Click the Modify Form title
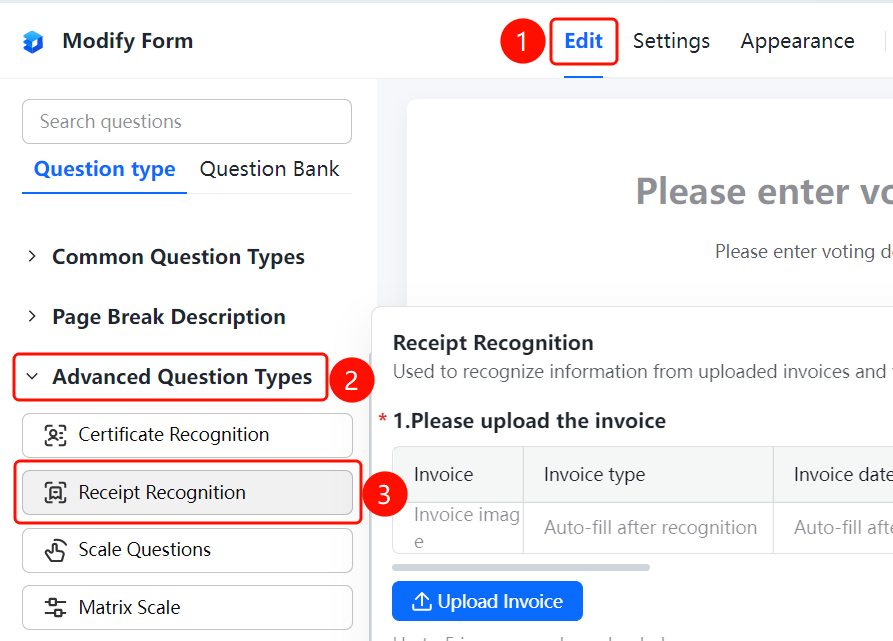The height and width of the screenshot is (641, 893). 128,41
